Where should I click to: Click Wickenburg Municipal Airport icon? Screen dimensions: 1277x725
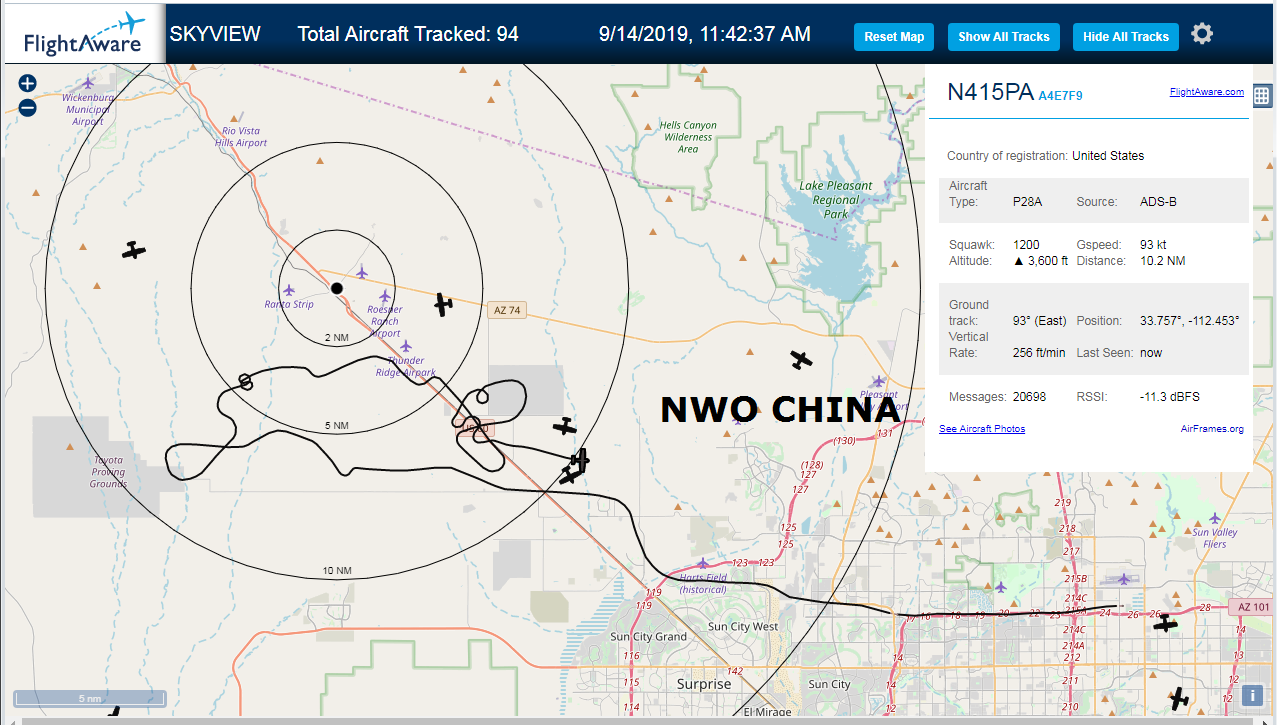[88, 82]
